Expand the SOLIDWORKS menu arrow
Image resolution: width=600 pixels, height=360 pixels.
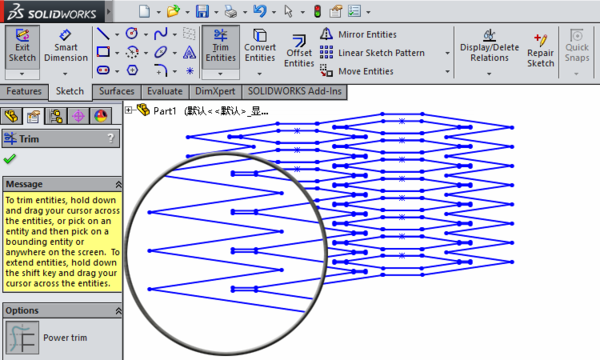[109, 11]
